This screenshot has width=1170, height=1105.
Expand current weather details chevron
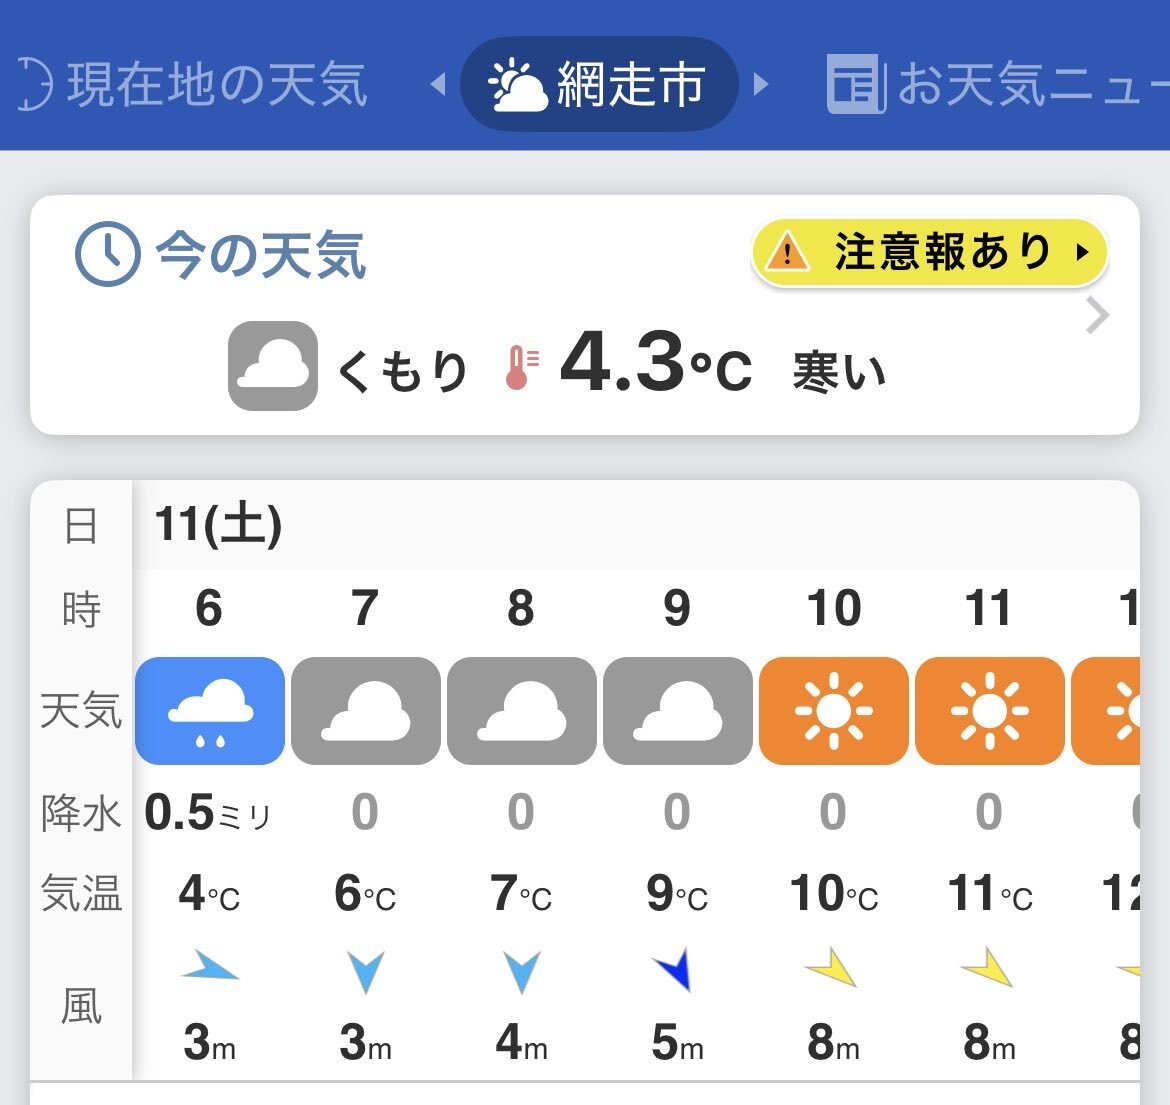tap(1097, 316)
